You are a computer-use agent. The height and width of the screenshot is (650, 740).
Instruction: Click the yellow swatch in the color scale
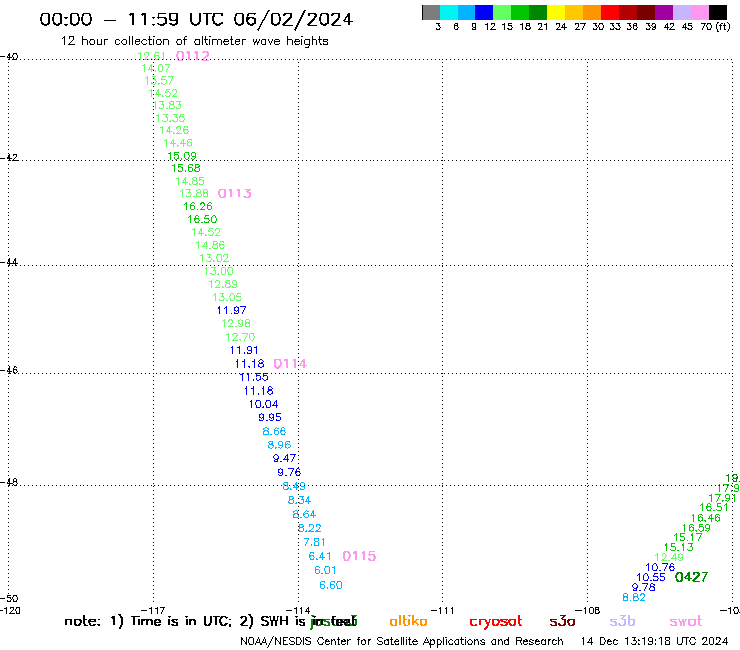click(556, 12)
